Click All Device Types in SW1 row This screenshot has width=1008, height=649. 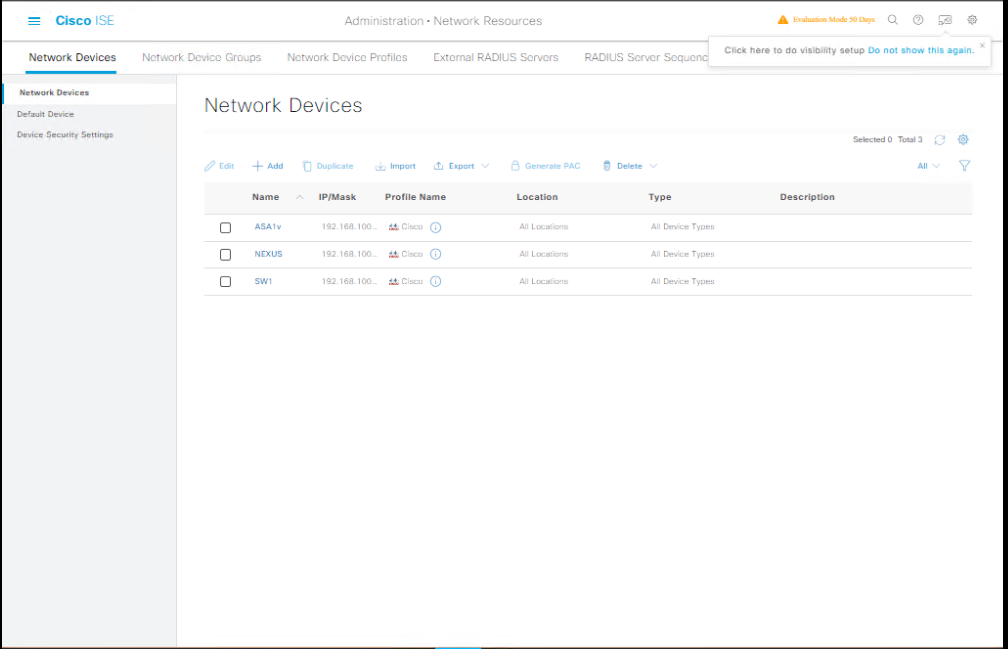pos(683,281)
